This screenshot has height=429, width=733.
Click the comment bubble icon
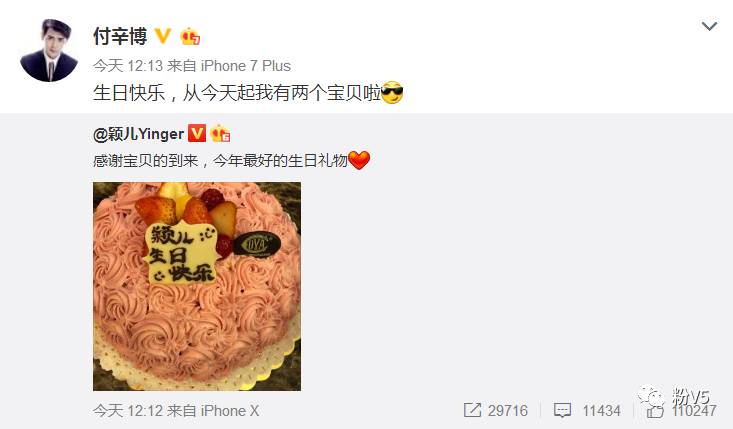point(562,411)
